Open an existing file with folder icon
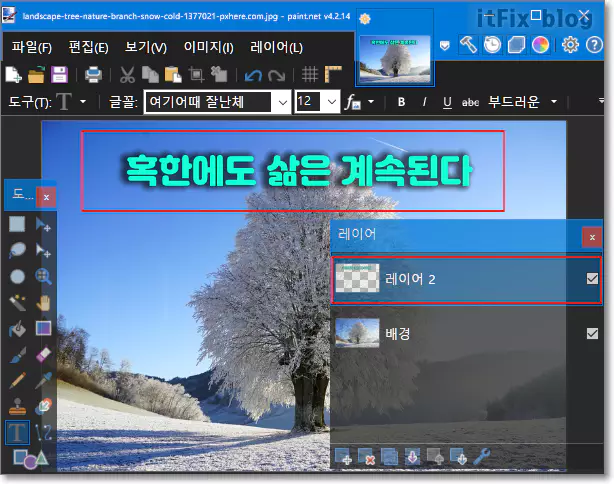614x484 pixels. [x=36, y=74]
